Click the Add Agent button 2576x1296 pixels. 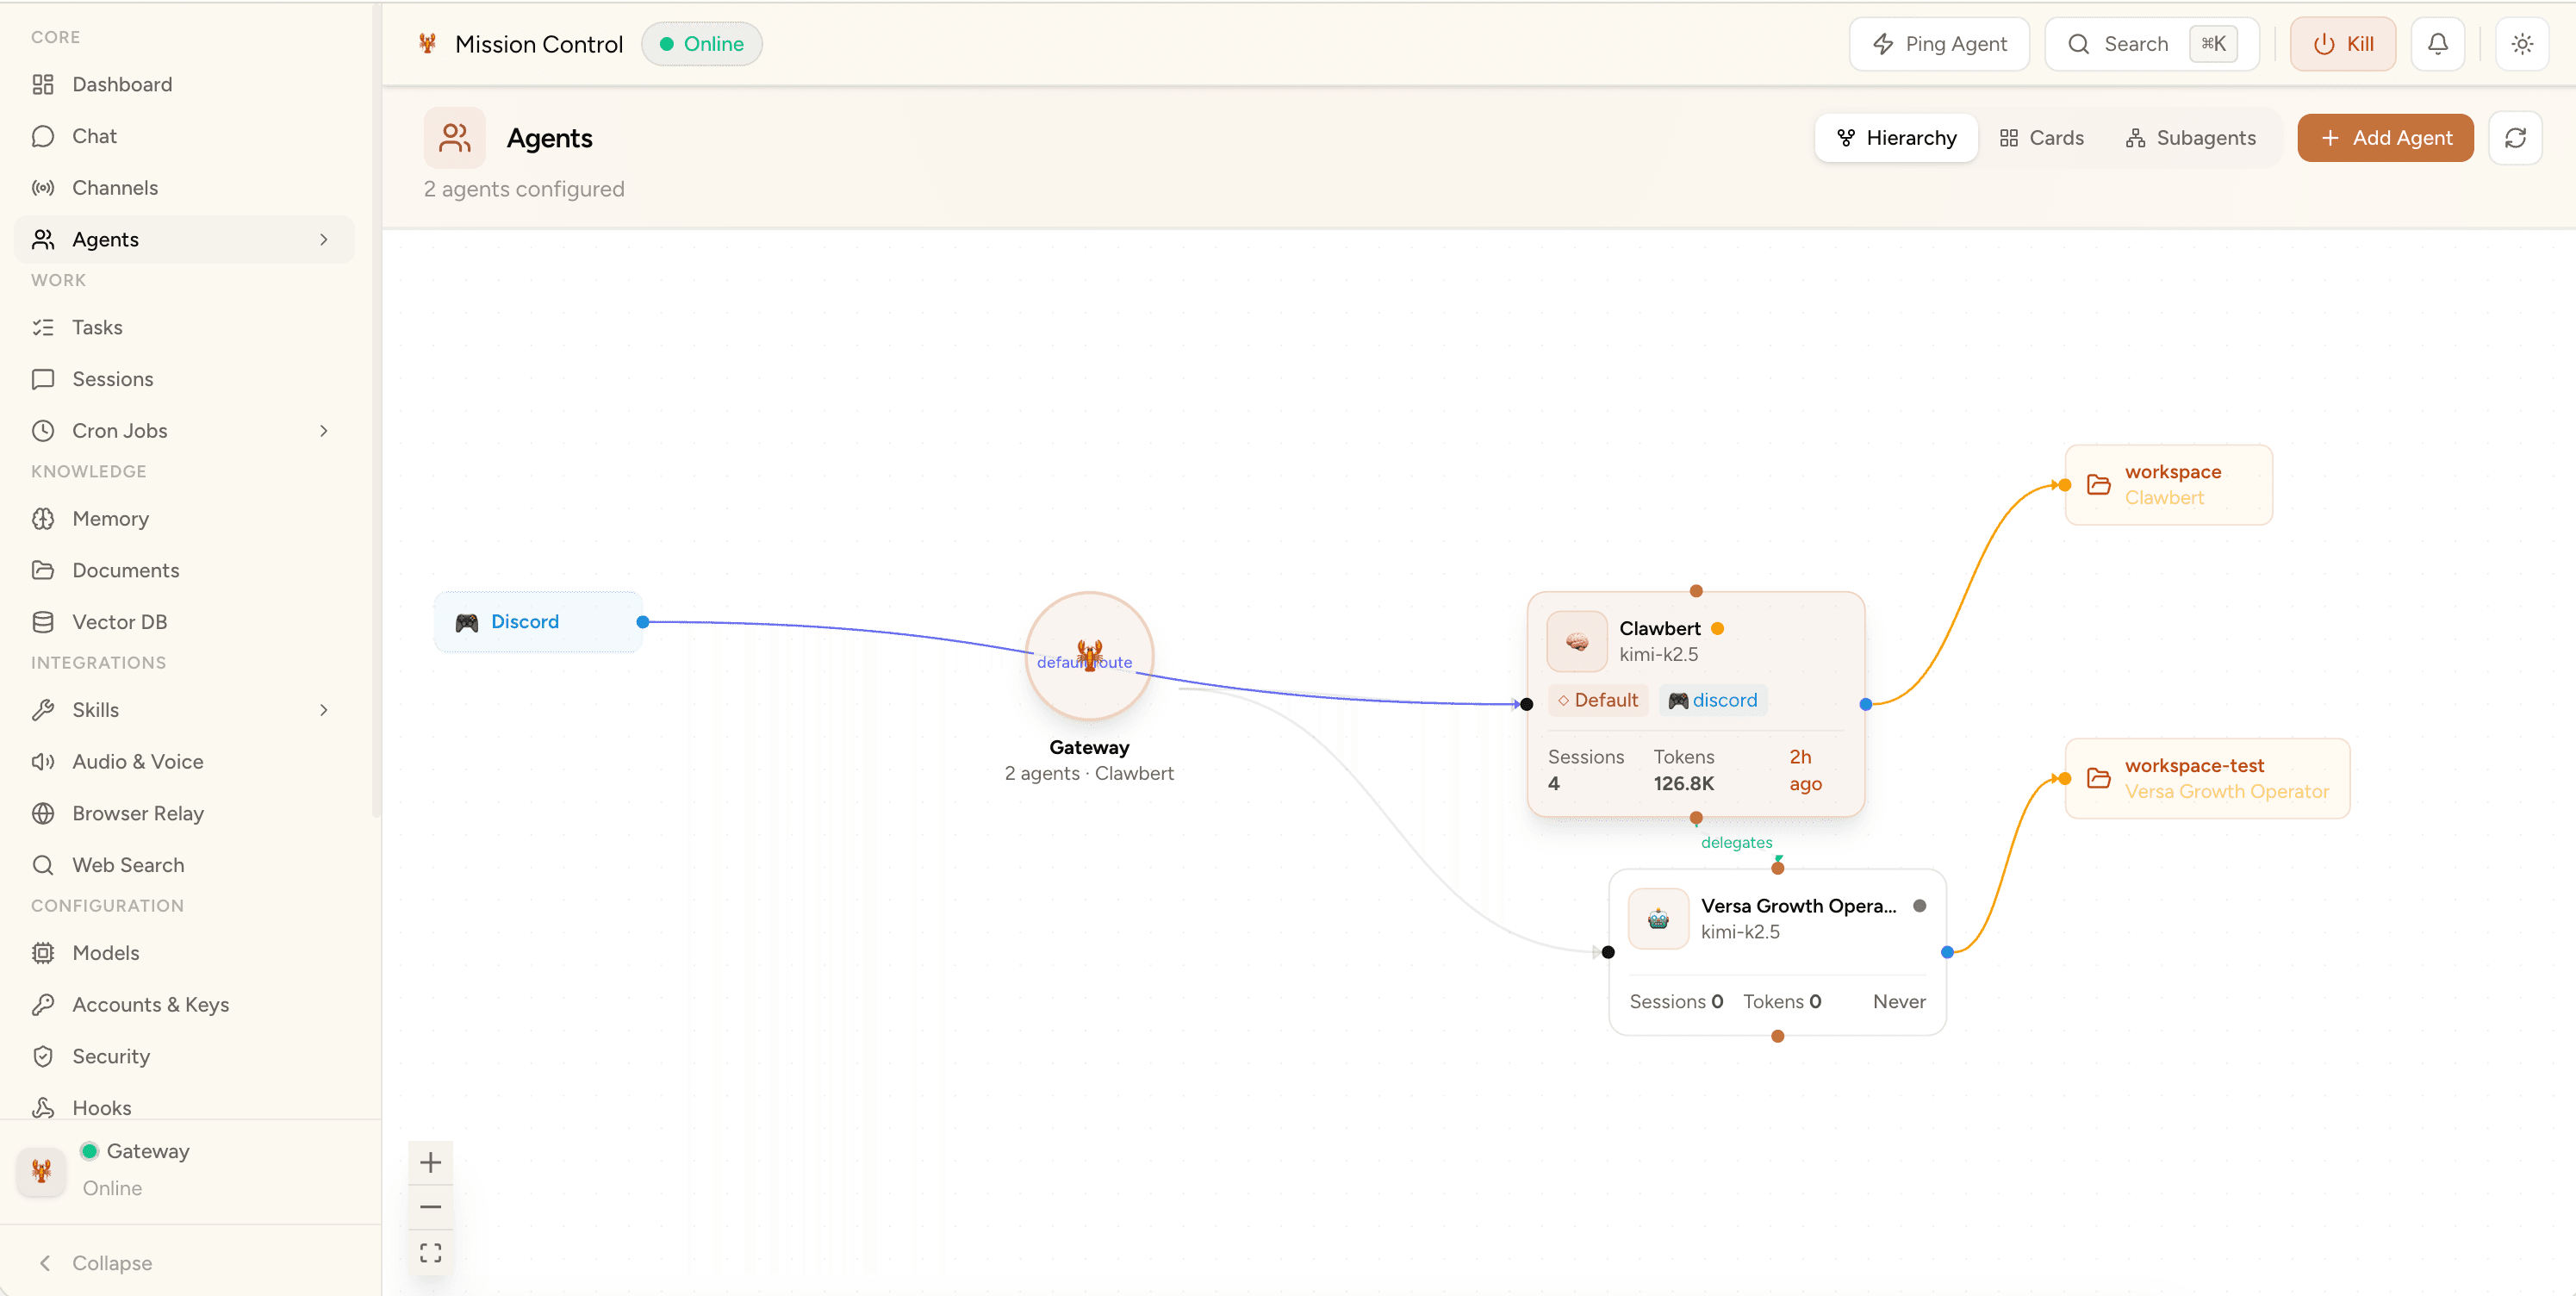coord(2385,137)
